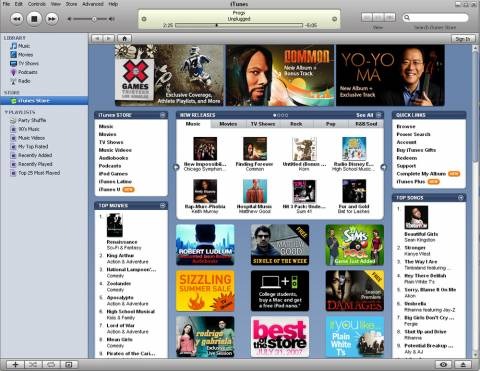Click the right arrow in the track display
This screenshot has width=480, height=371.
click(334, 19)
